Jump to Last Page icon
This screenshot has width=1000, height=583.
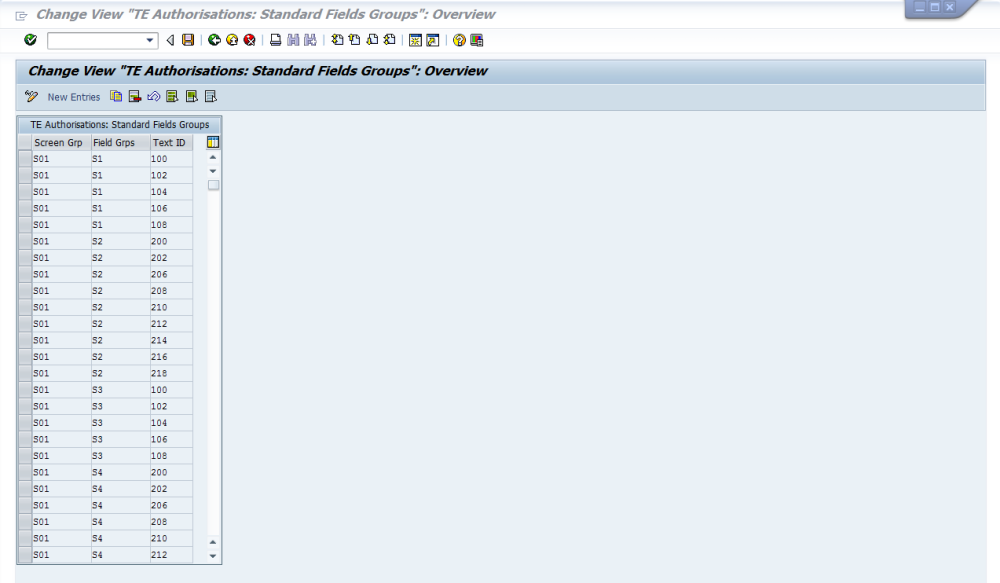click(389, 40)
